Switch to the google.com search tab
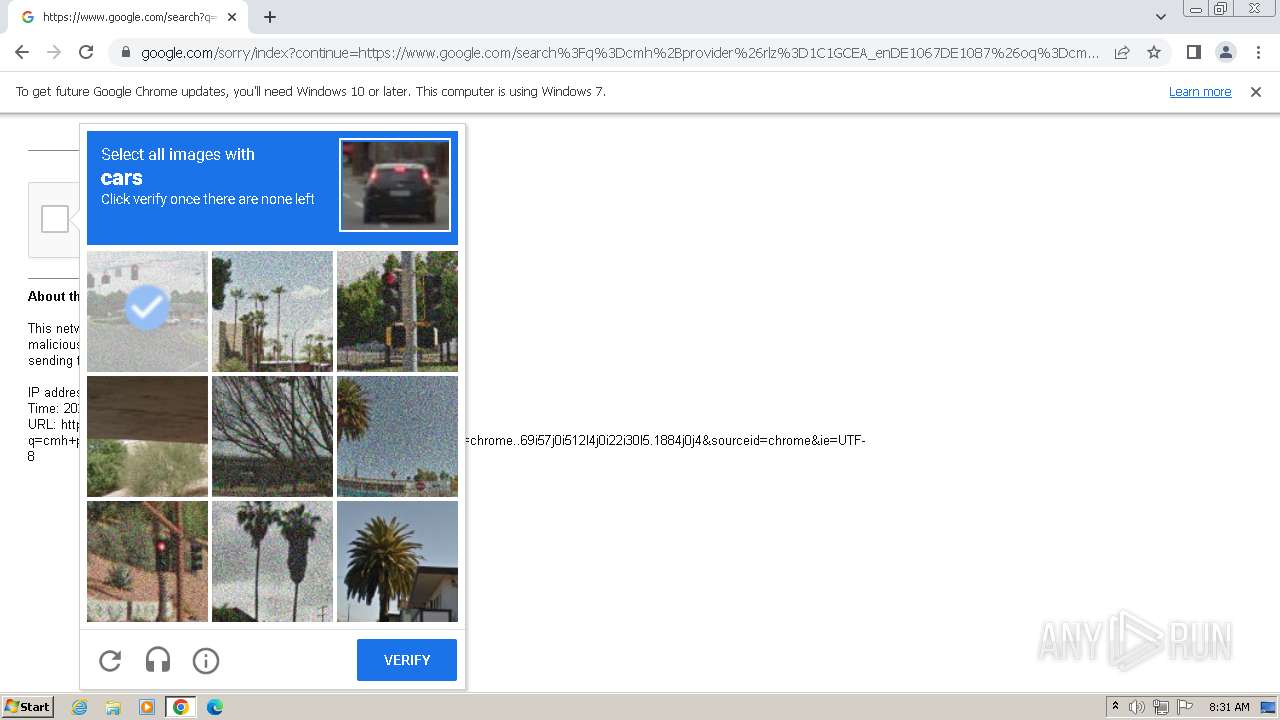This screenshot has width=1280, height=720. [128, 17]
